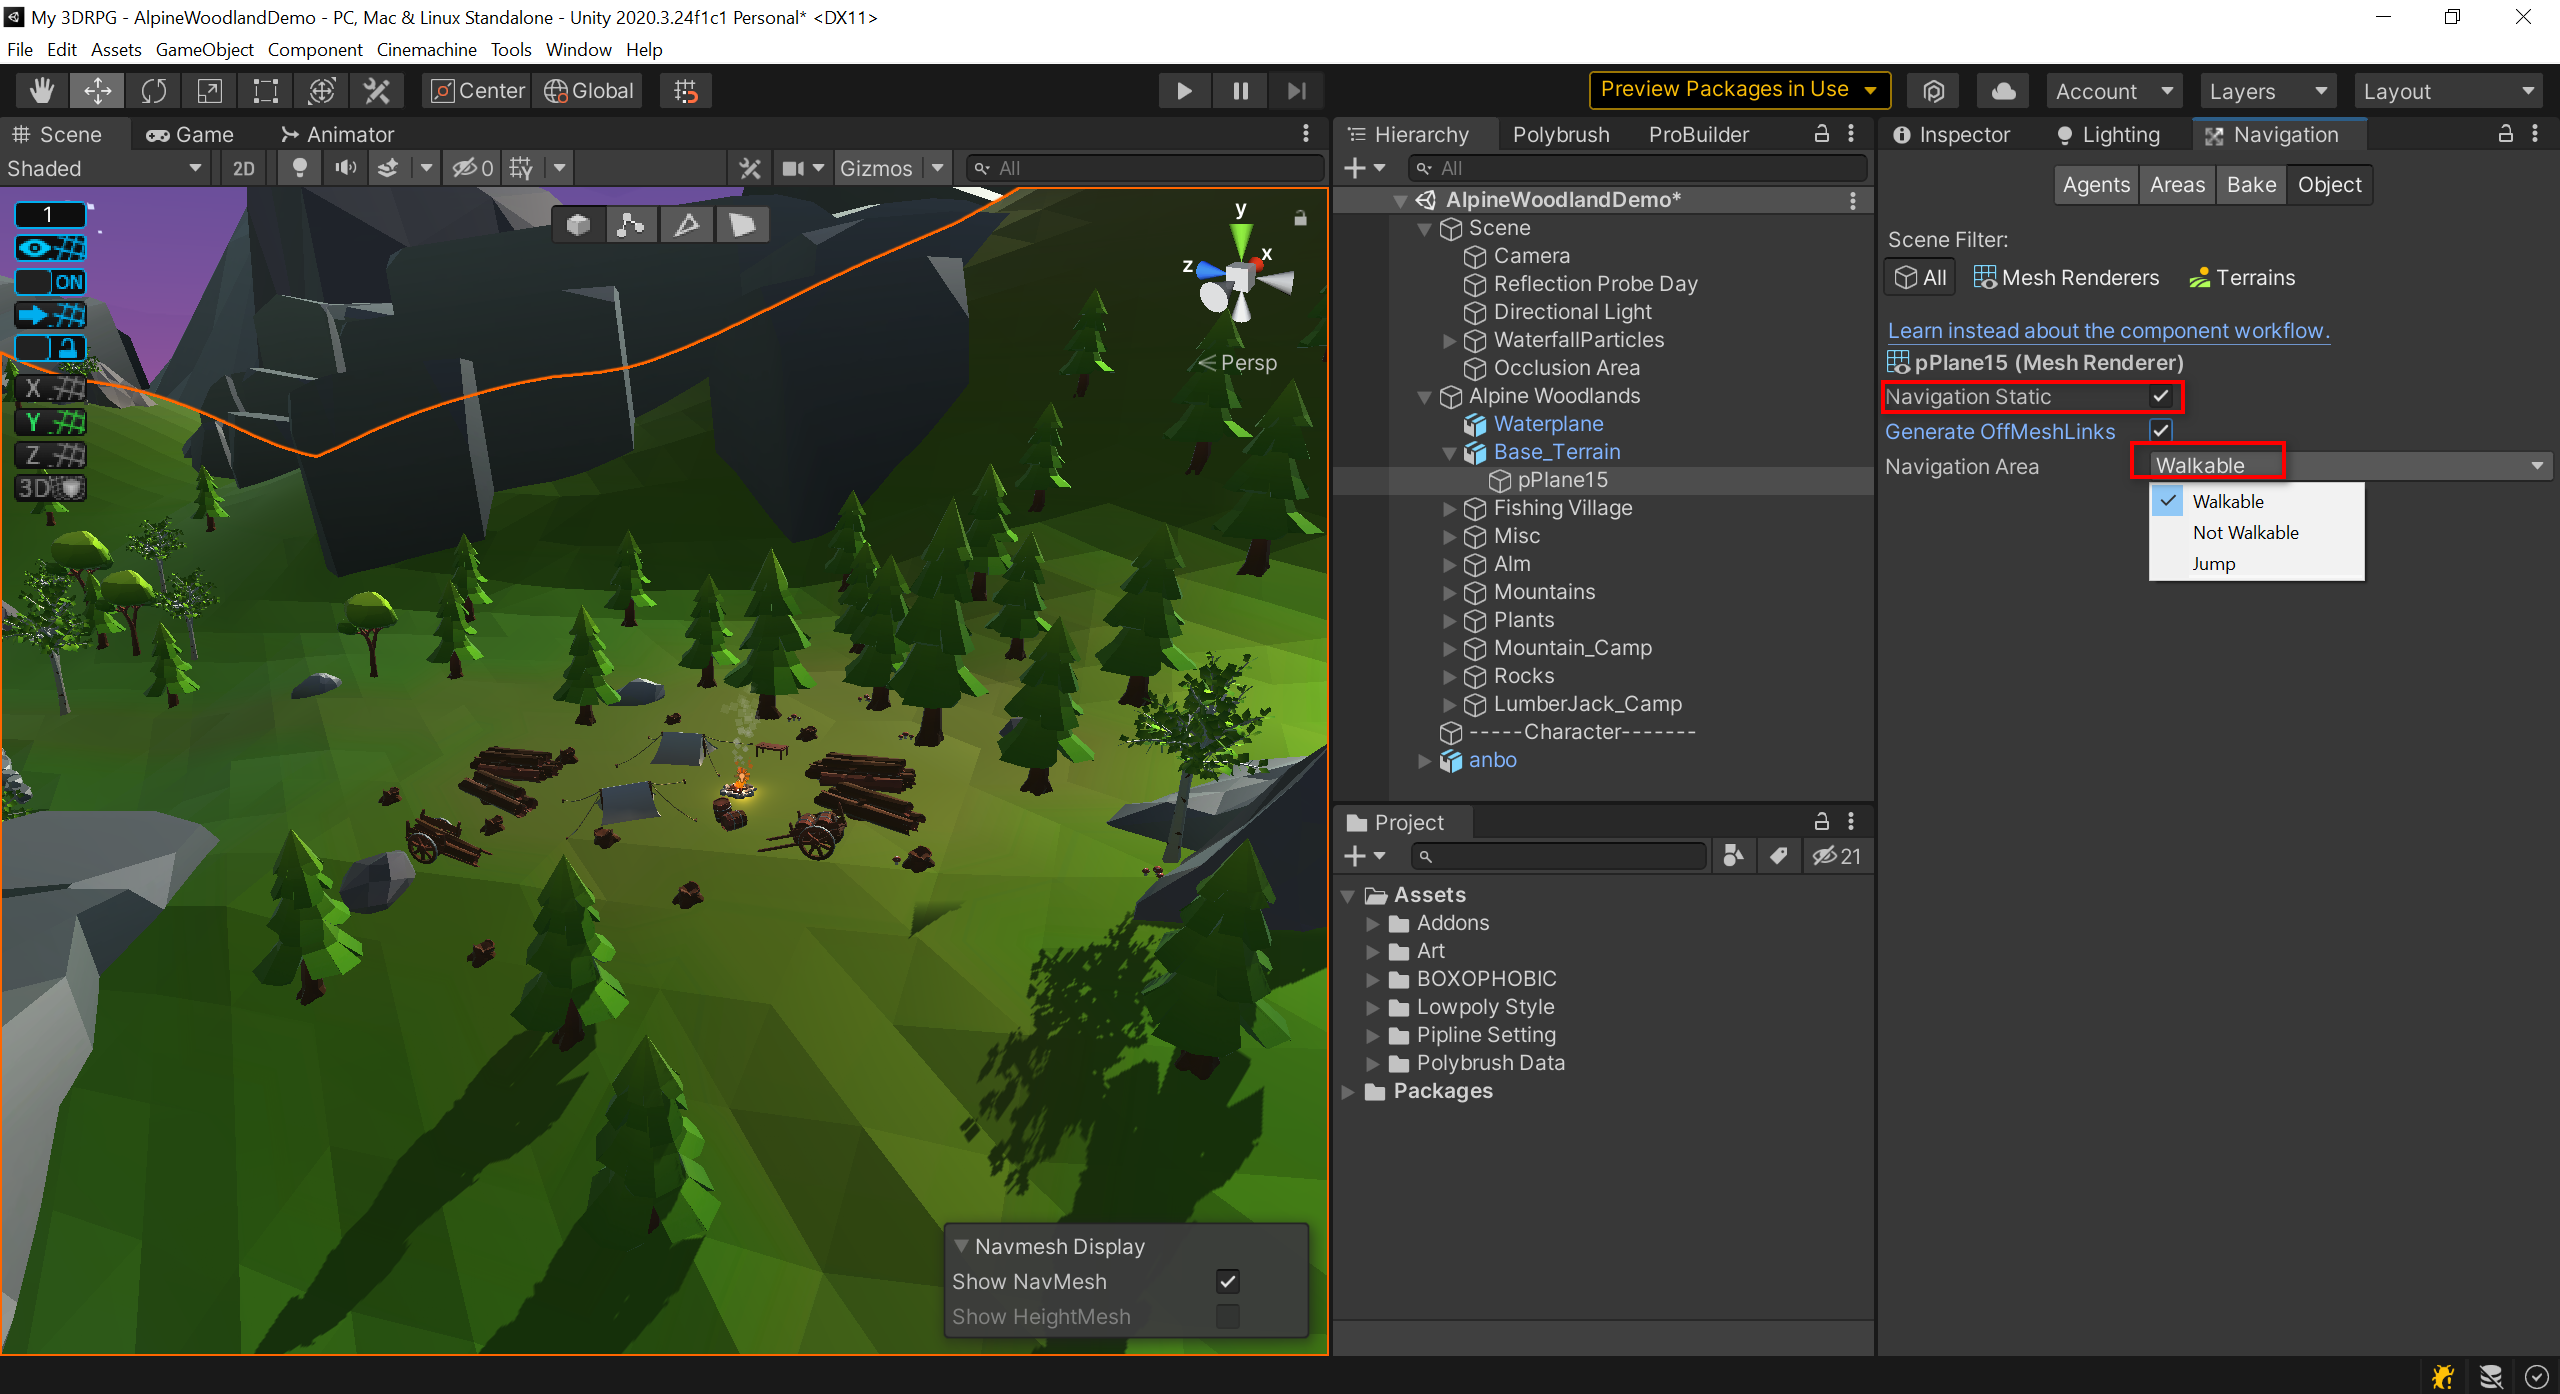Select the Hand tool
2560x1394 pixels.
42,91
